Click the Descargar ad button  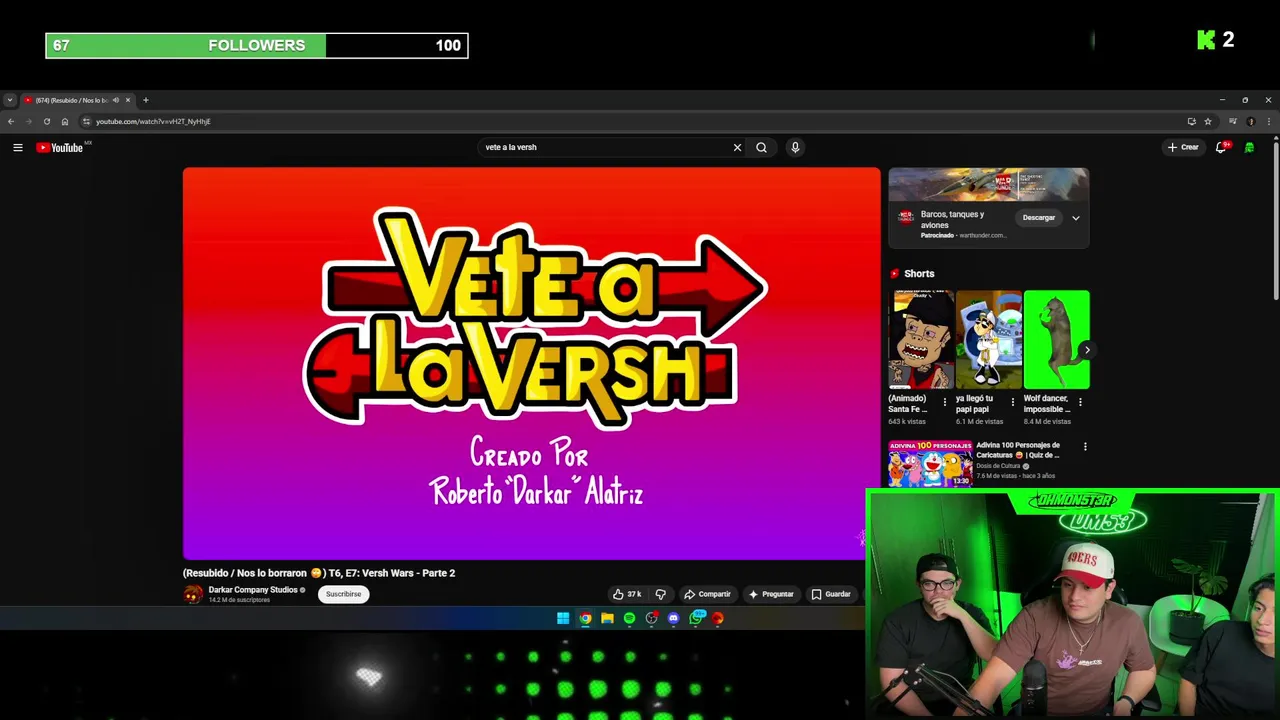[1039, 218]
